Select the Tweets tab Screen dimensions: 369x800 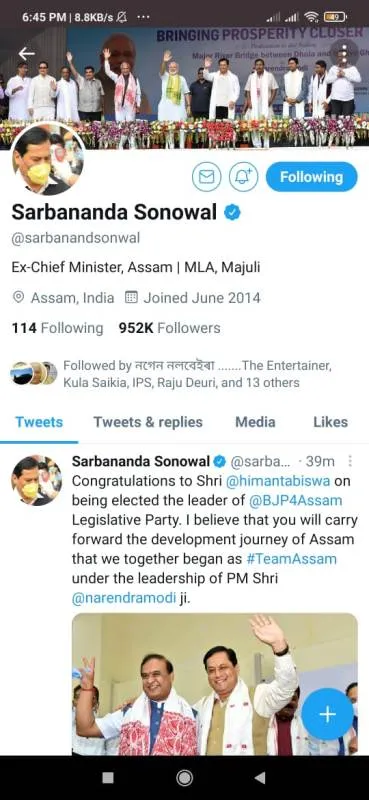tap(39, 422)
